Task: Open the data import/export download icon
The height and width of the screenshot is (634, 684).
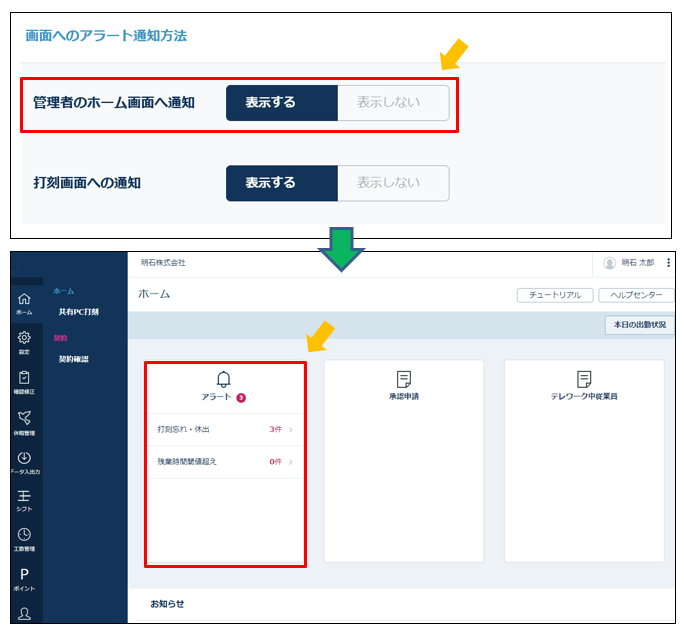Action: click(x=24, y=458)
